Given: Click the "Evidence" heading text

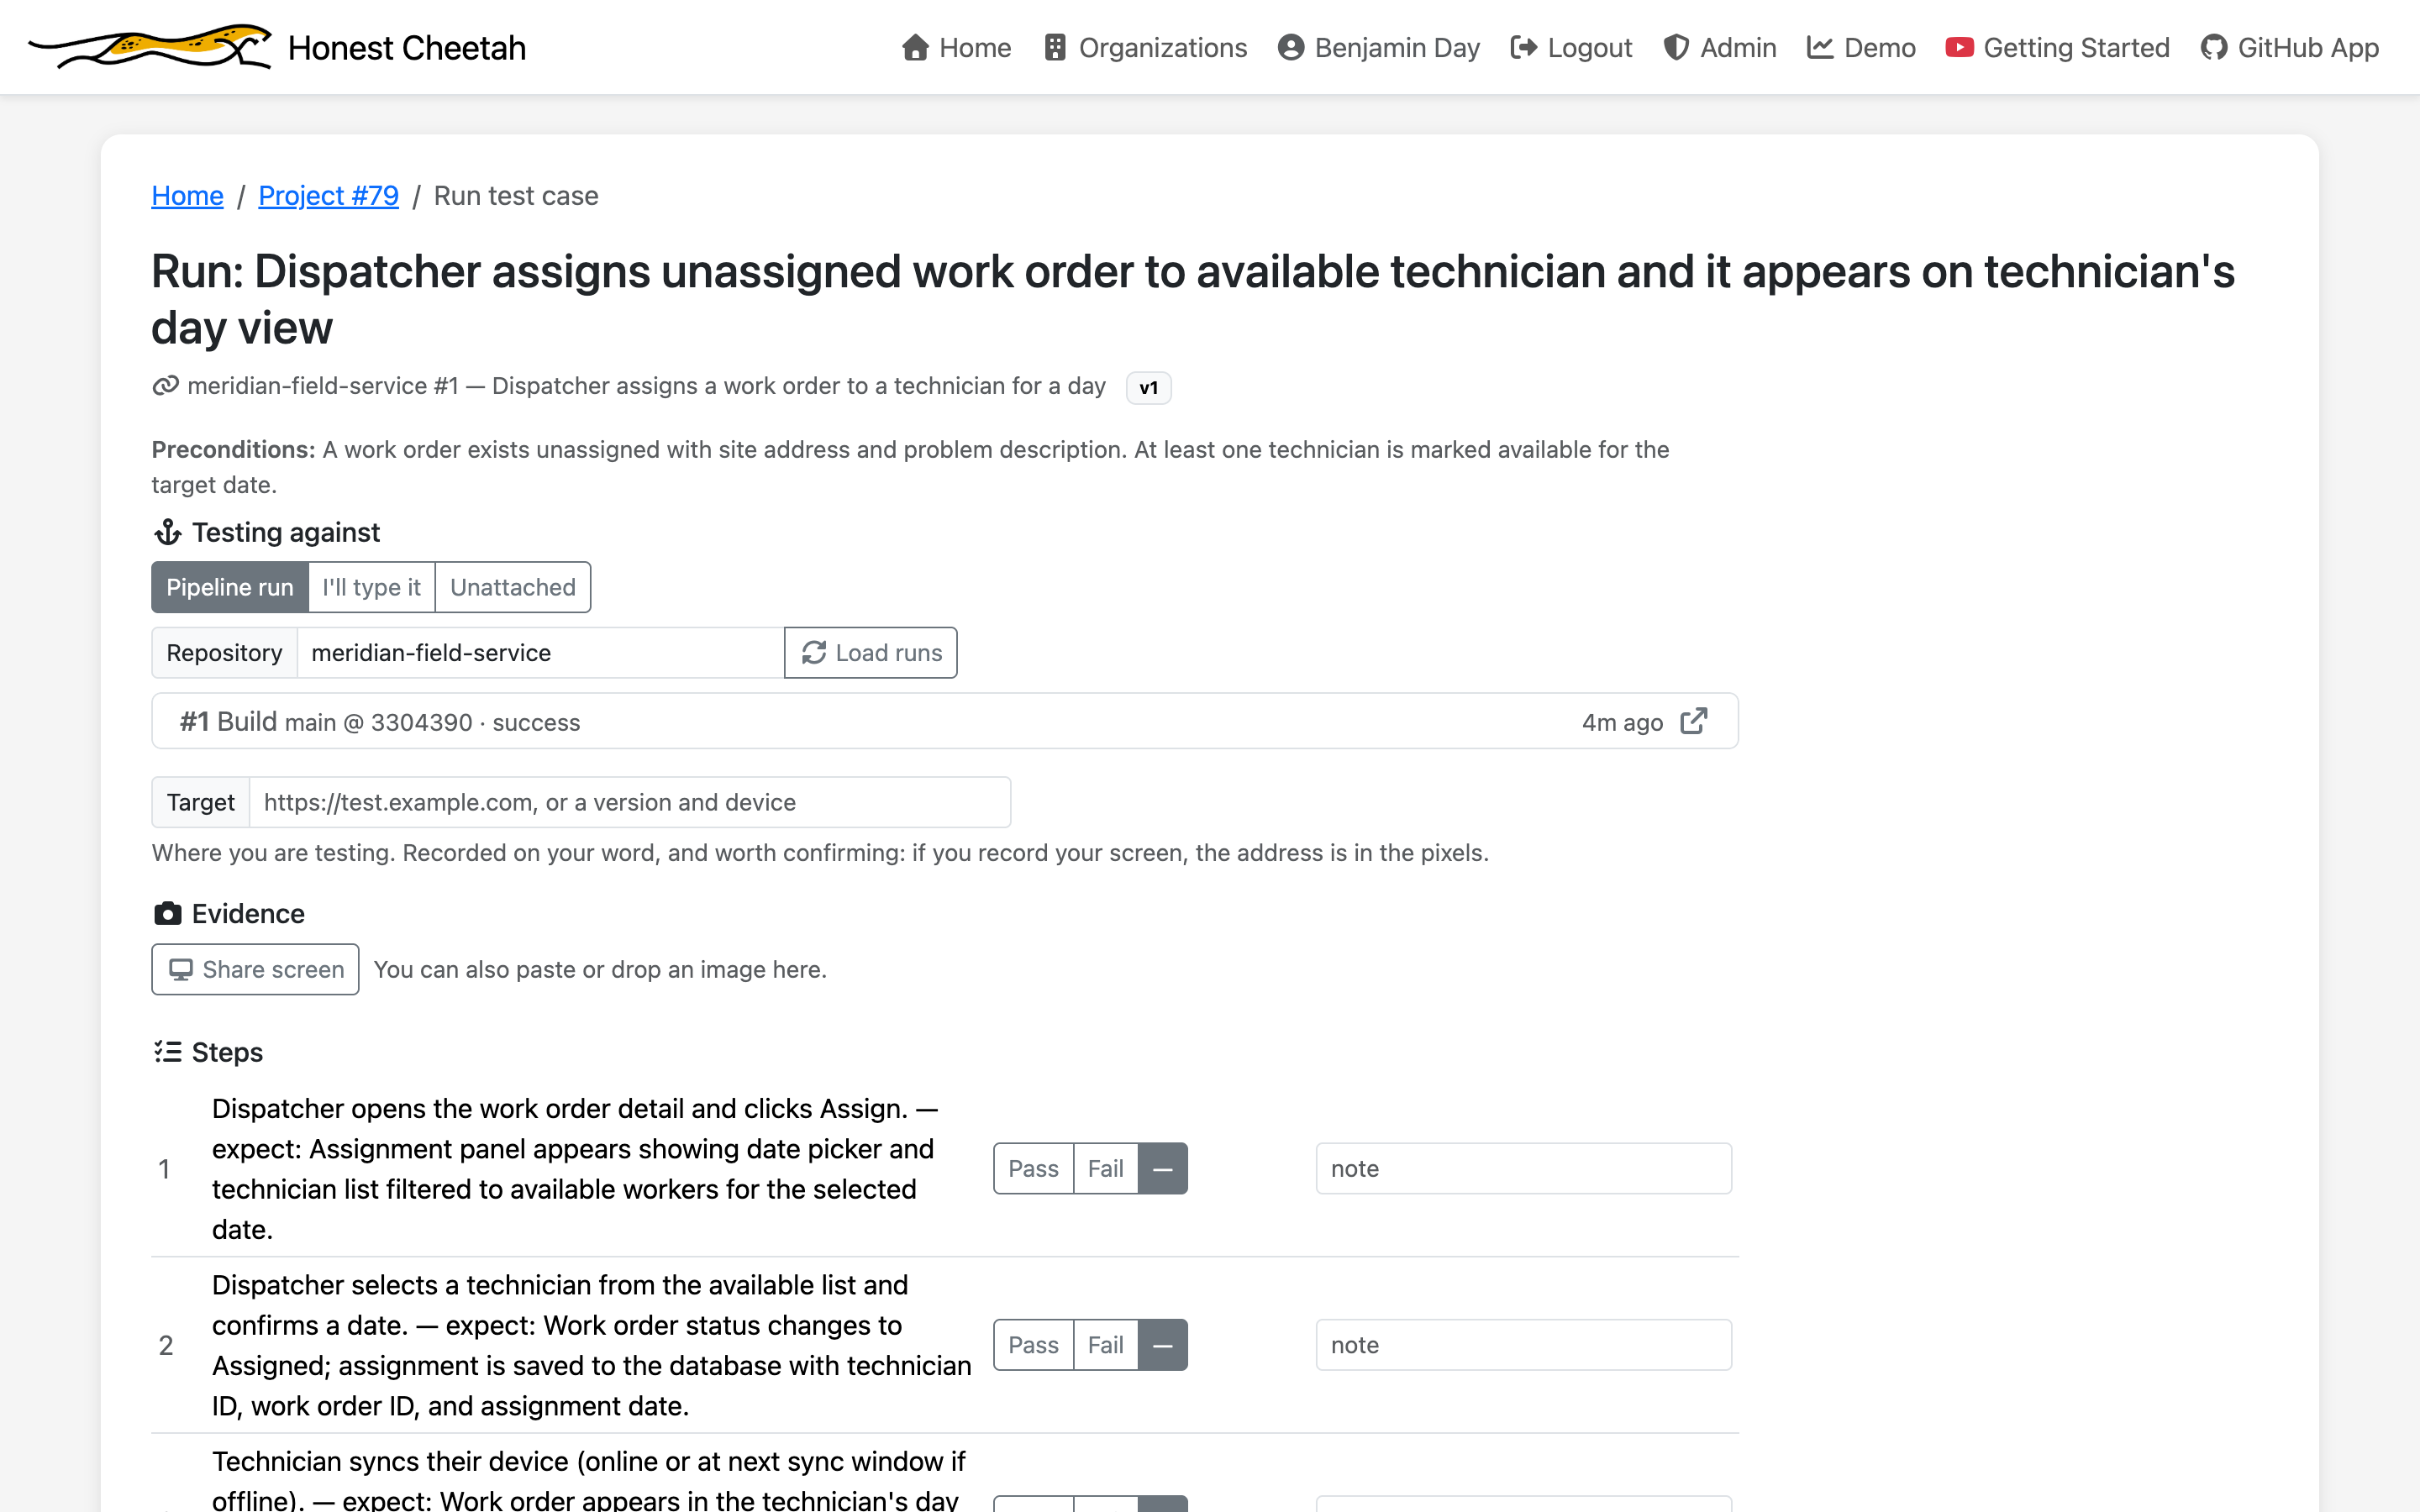Looking at the screenshot, I should pyautogui.click(x=248, y=914).
